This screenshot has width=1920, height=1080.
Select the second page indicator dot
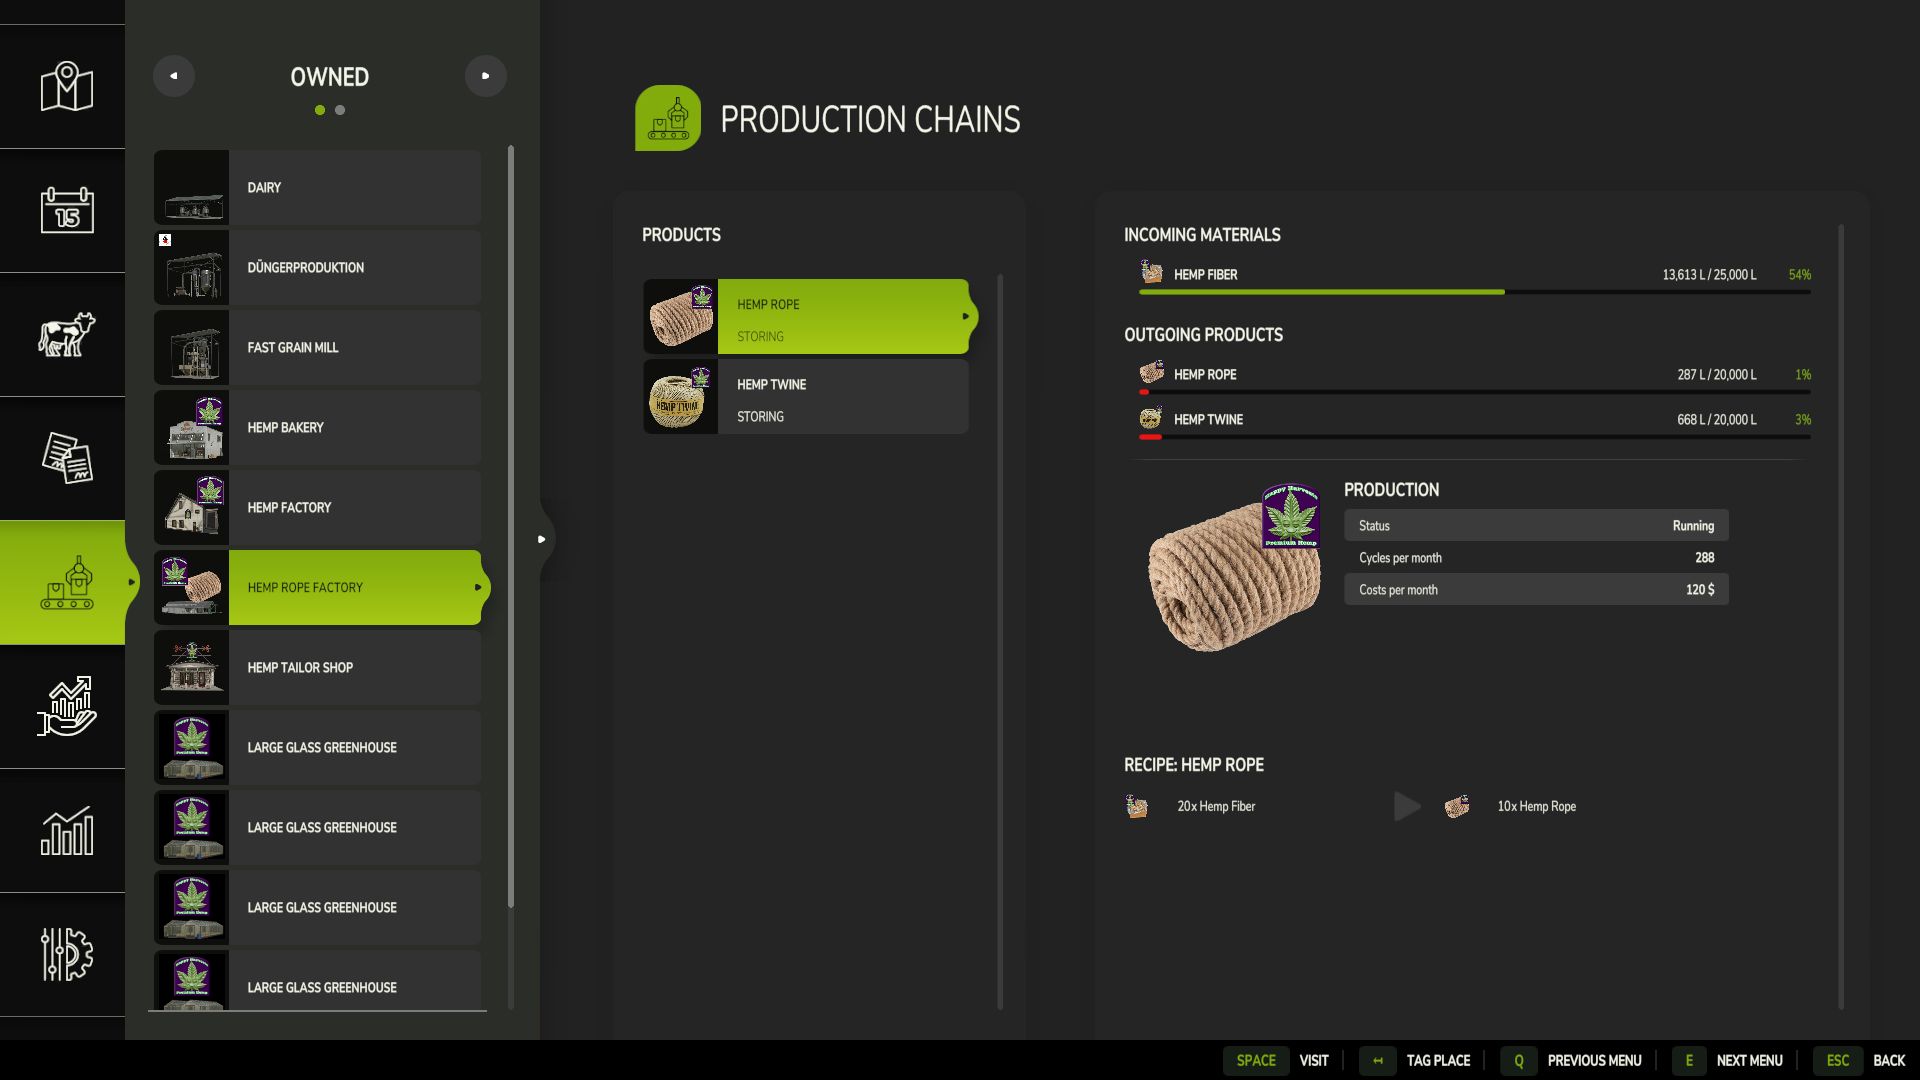pos(340,110)
